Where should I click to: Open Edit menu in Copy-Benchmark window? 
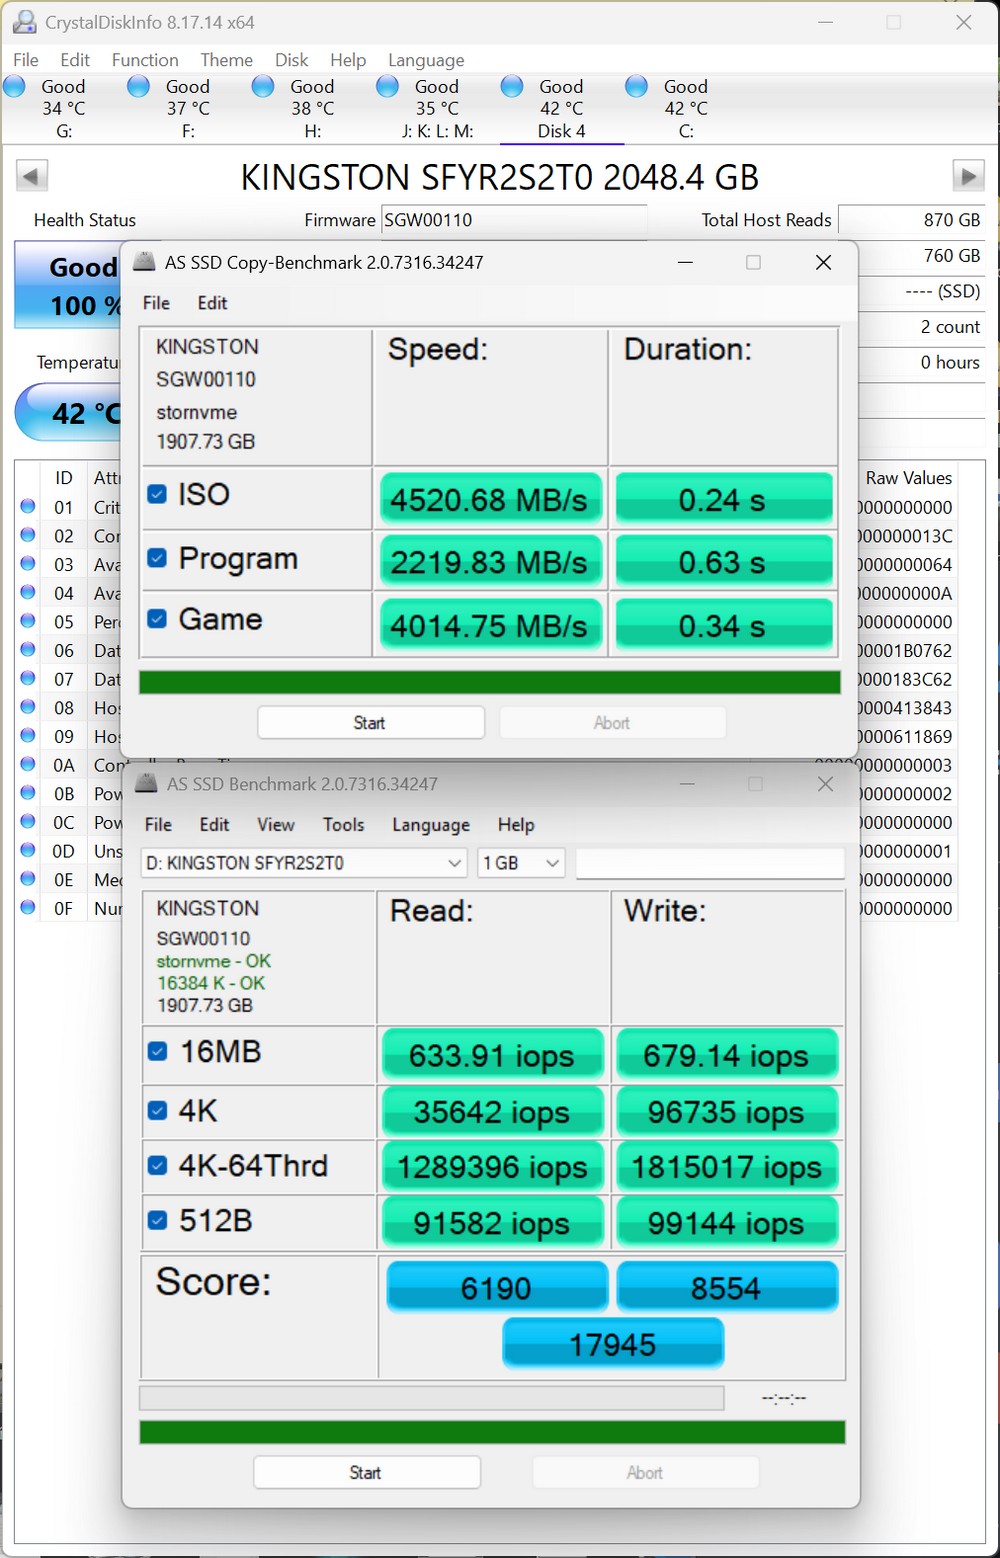(x=212, y=303)
